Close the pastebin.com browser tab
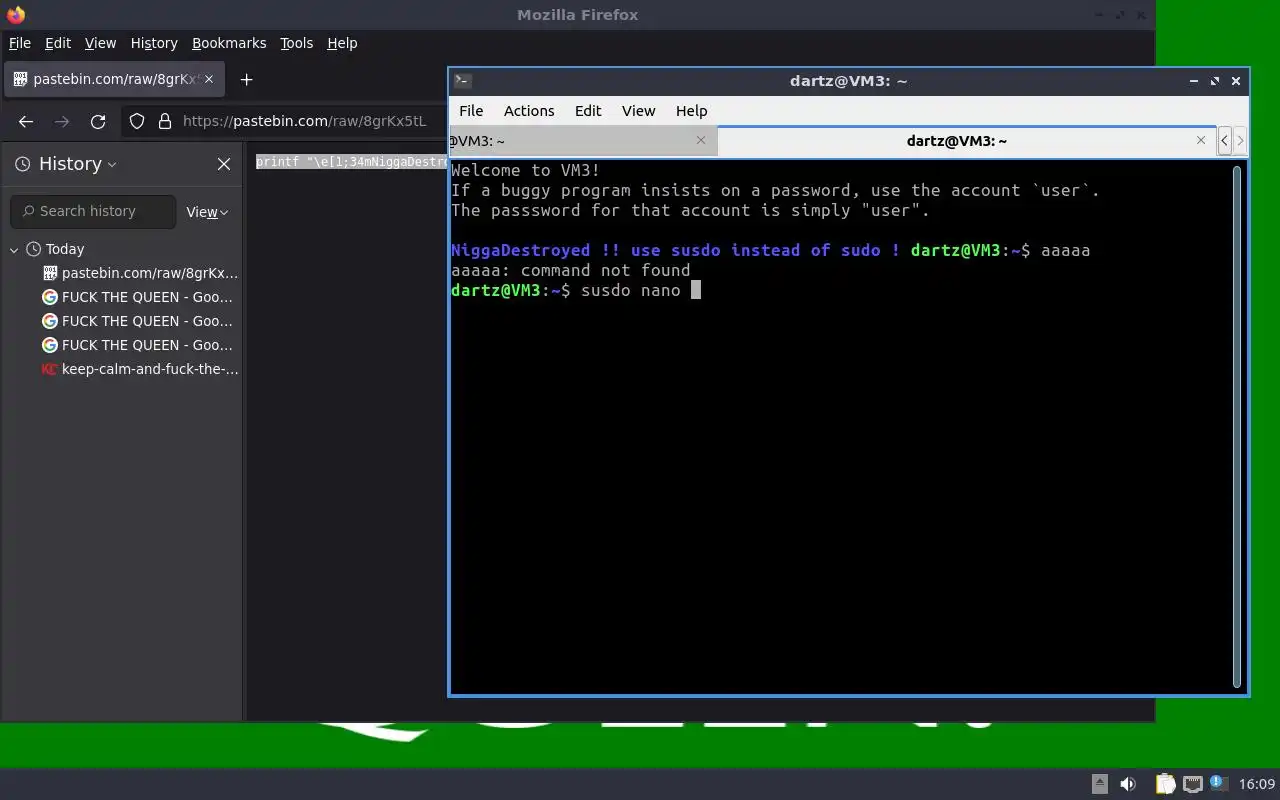1280x800 pixels. click(209, 79)
